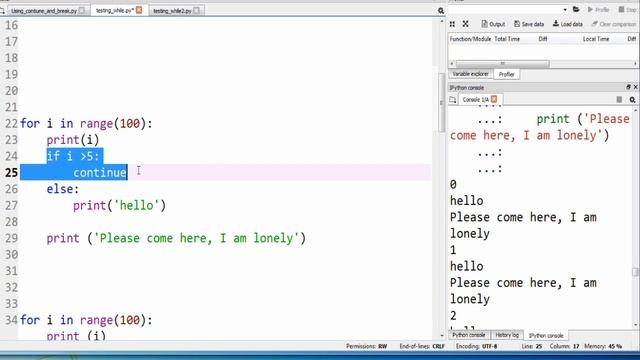Click the profiler Stop button
Viewport: 640px width, 360px height.
[x=627, y=9]
